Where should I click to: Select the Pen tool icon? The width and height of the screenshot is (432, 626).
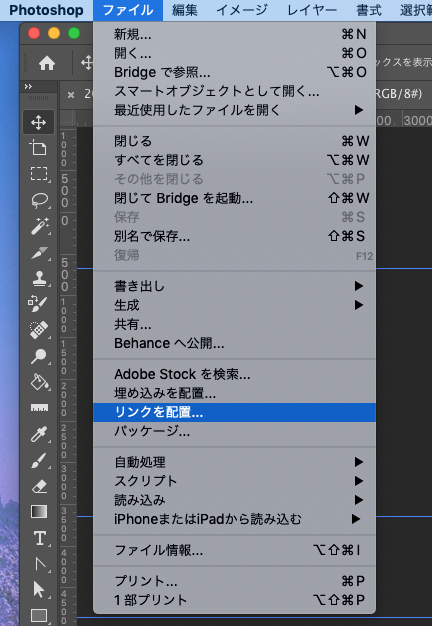pyautogui.click(x=40, y=564)
